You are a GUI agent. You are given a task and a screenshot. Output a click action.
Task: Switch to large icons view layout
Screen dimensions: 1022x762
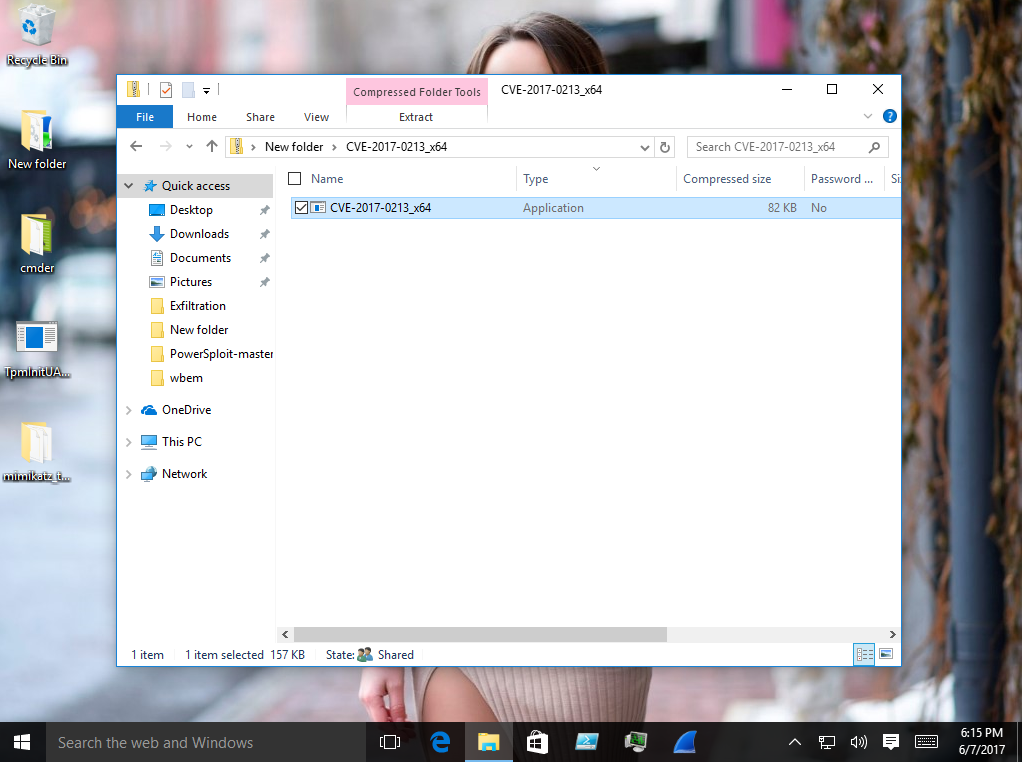point(886,654)
